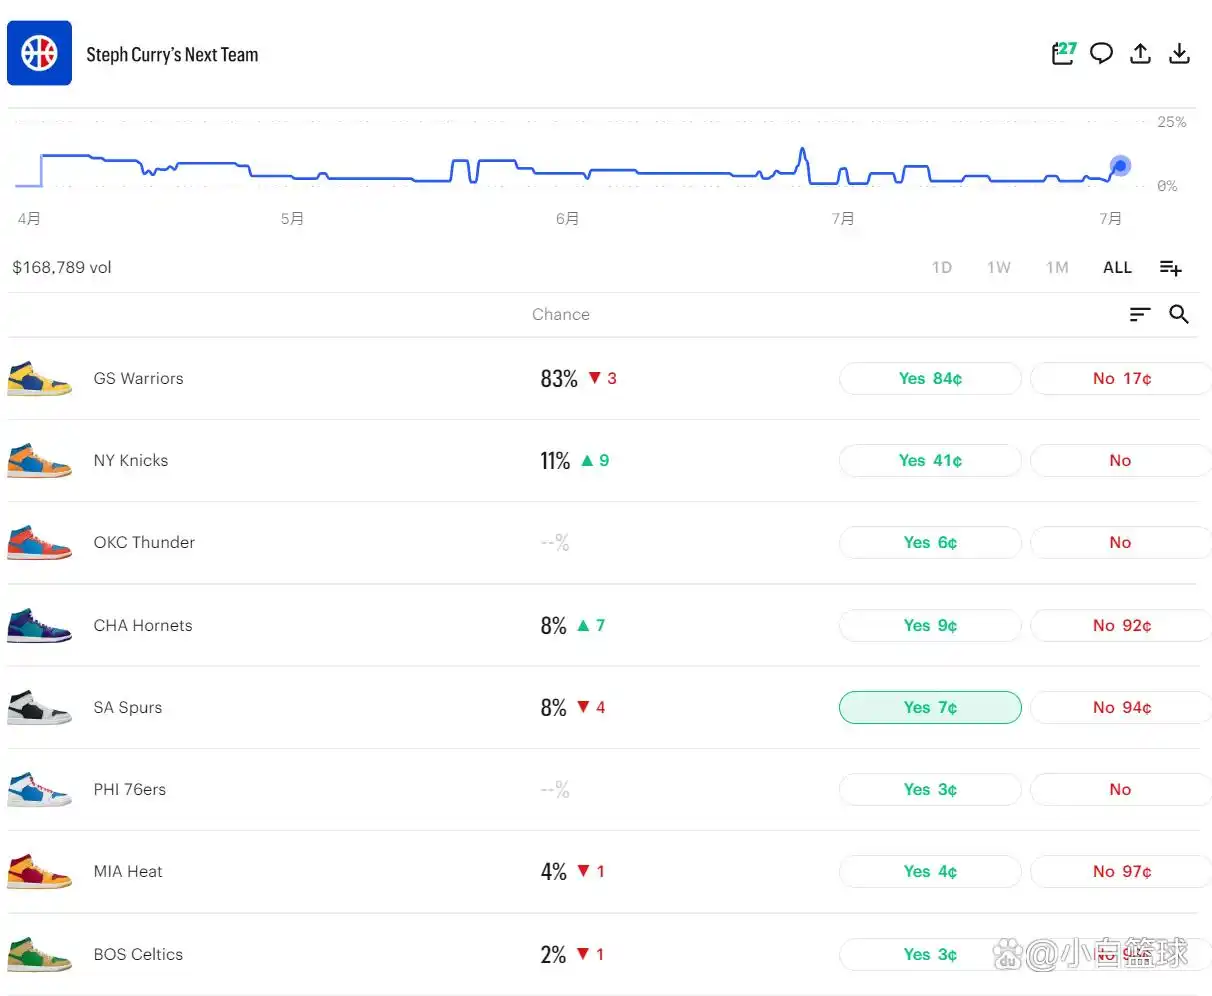Screen dimensions: 1212x996
Task: Open the calendar icon with badge 27
Action: (1063, 53)
